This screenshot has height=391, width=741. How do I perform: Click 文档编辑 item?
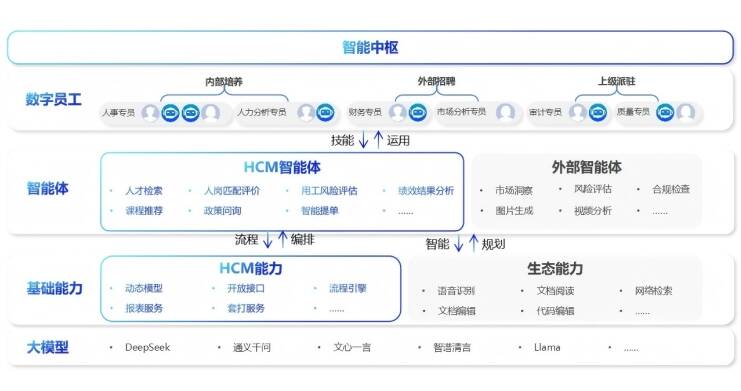[457, 311]
